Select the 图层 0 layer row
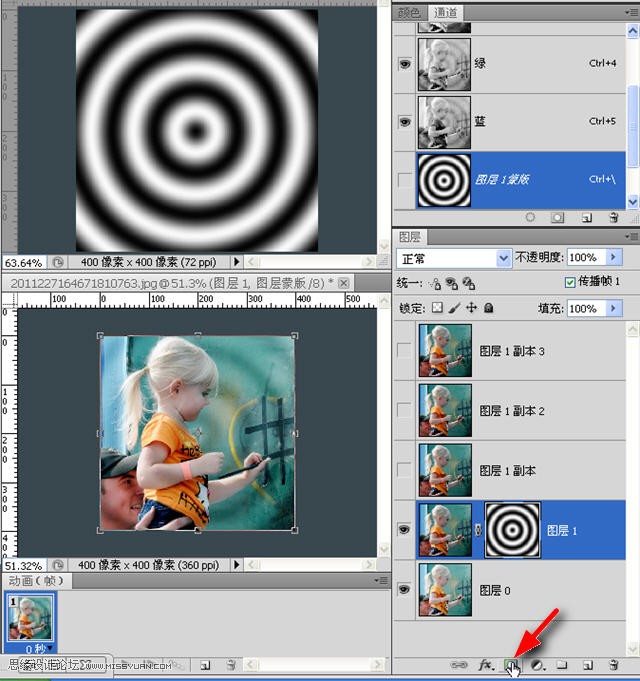Viewport: 640px width, 681px height. 510,590
